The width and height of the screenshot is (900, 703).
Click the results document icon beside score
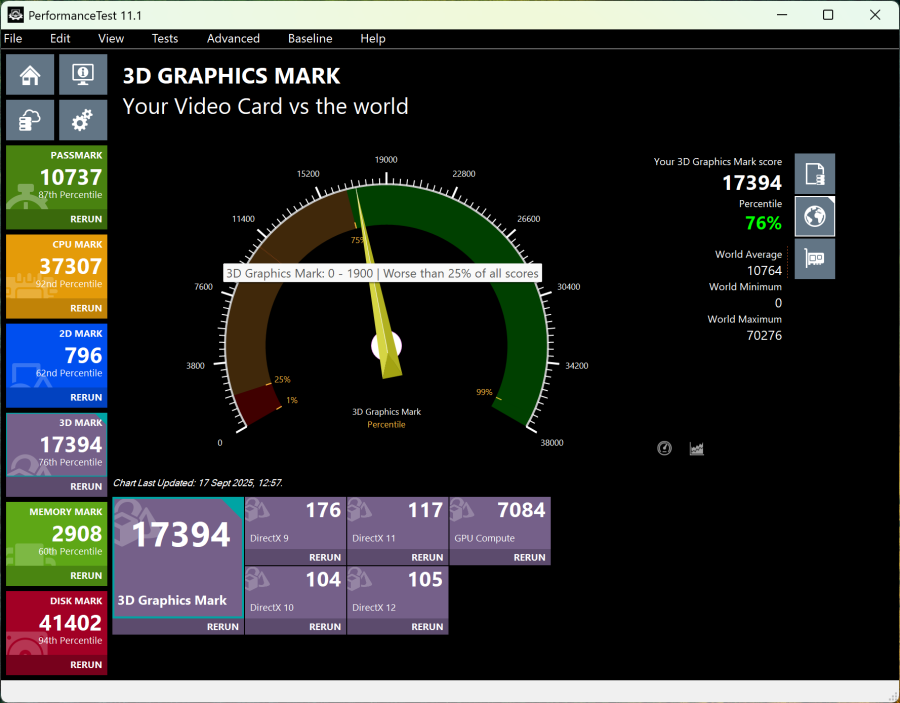point(814,174)
